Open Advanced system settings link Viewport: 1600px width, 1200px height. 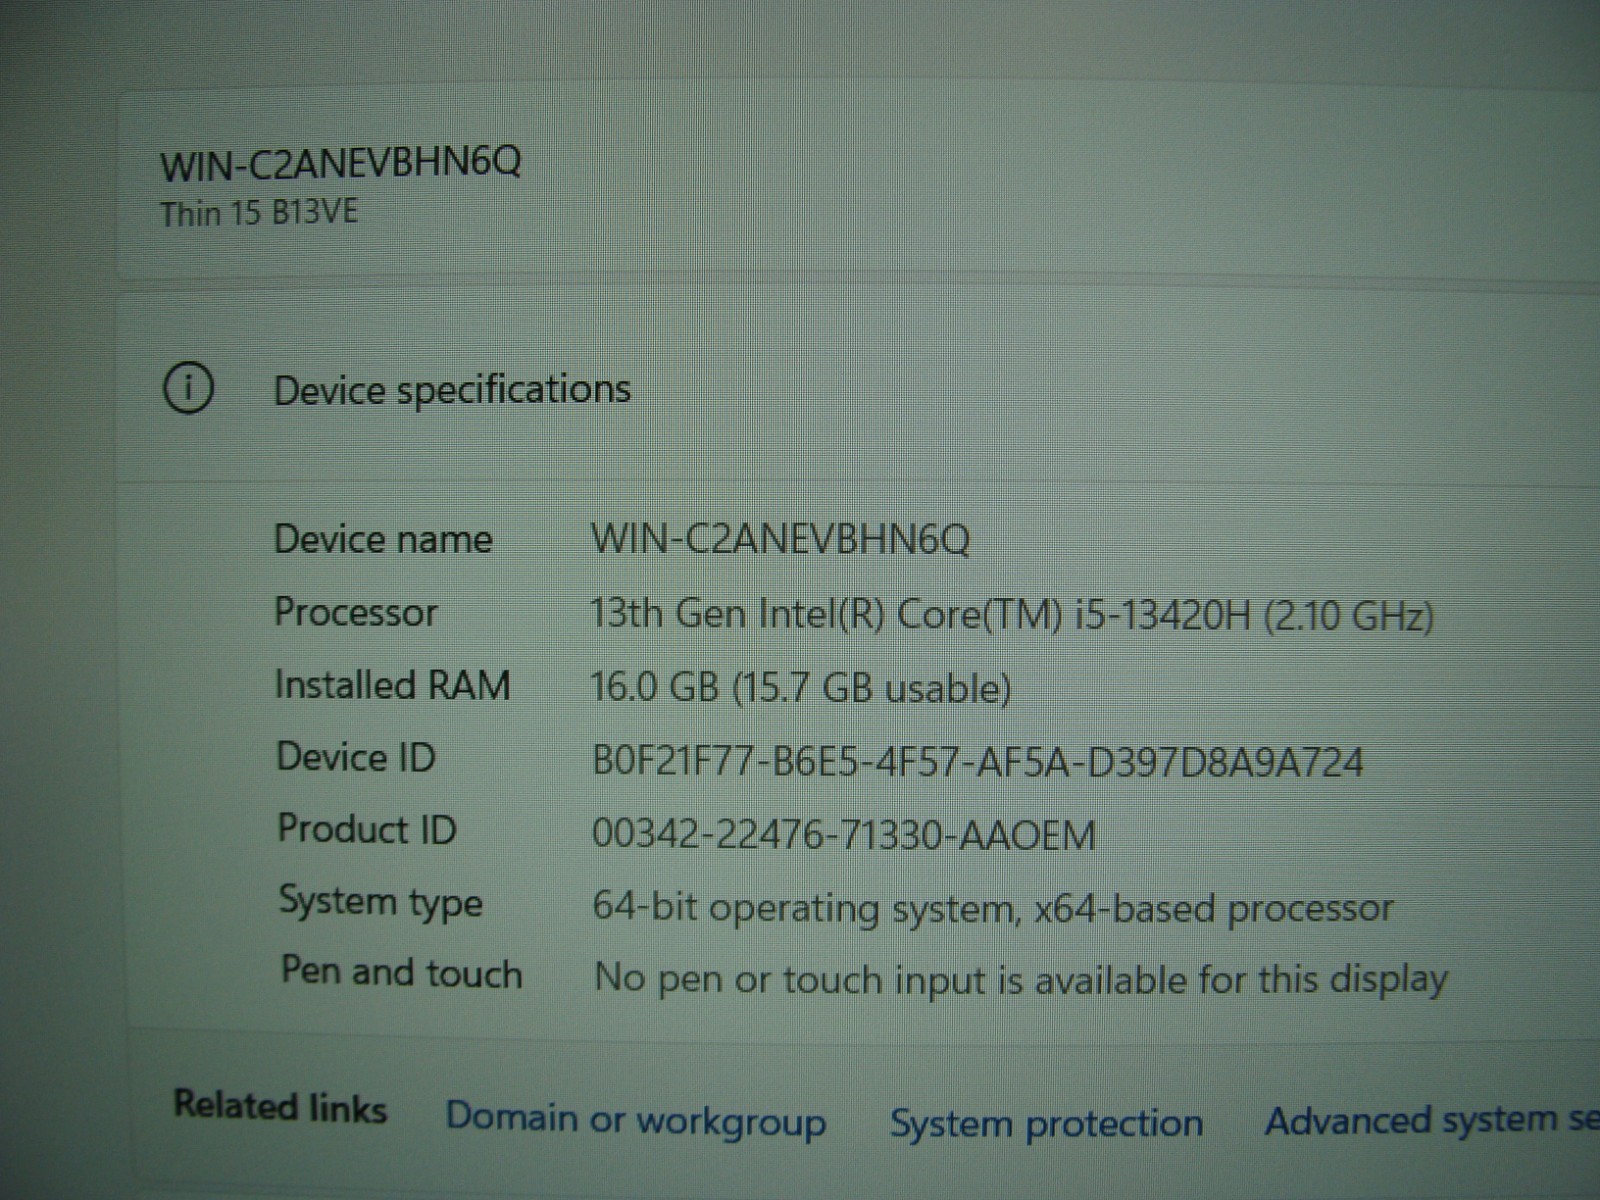pos(1432,1120)
